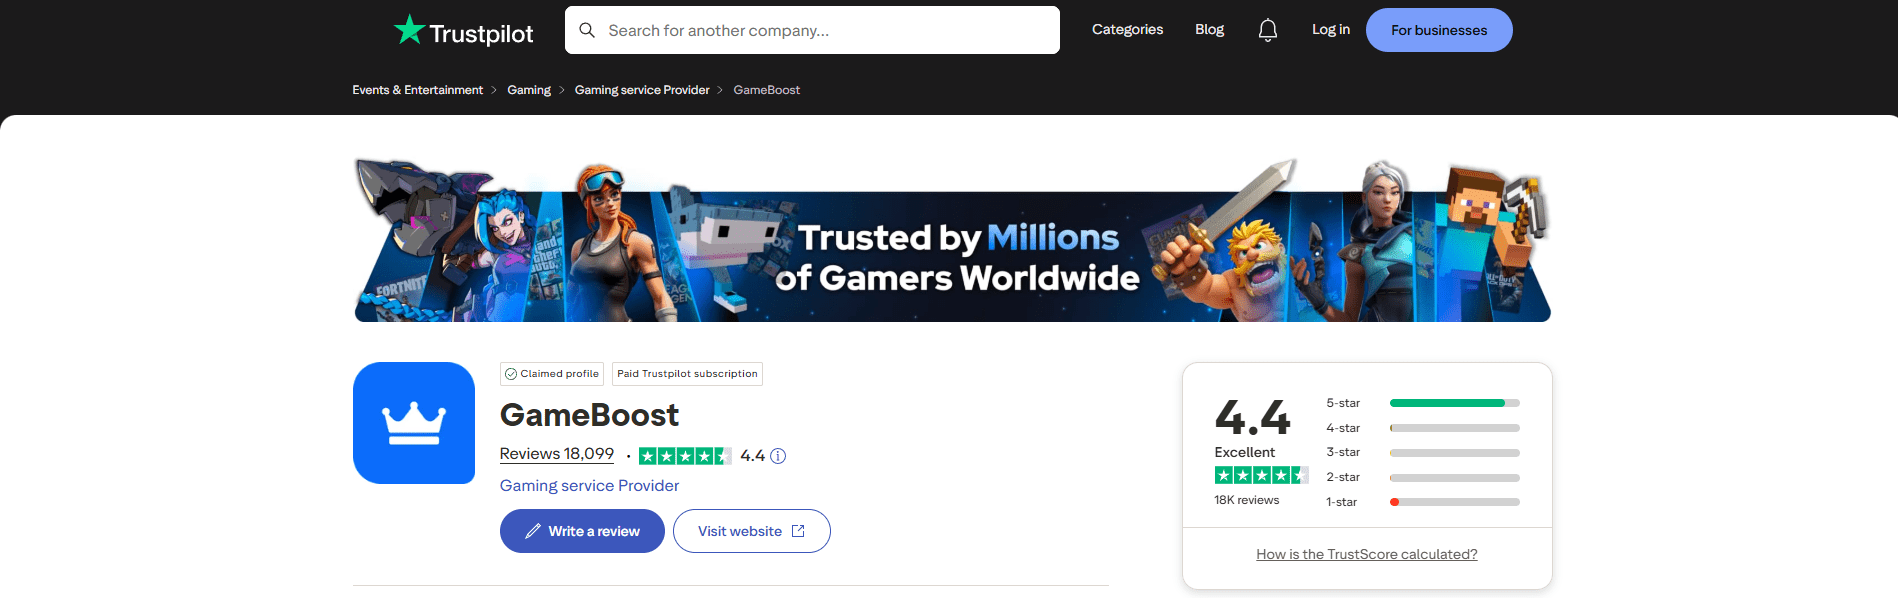This screenshot has height=598, width=1898.
Task: Open the Visit website link
Action: tap(751, 531)
